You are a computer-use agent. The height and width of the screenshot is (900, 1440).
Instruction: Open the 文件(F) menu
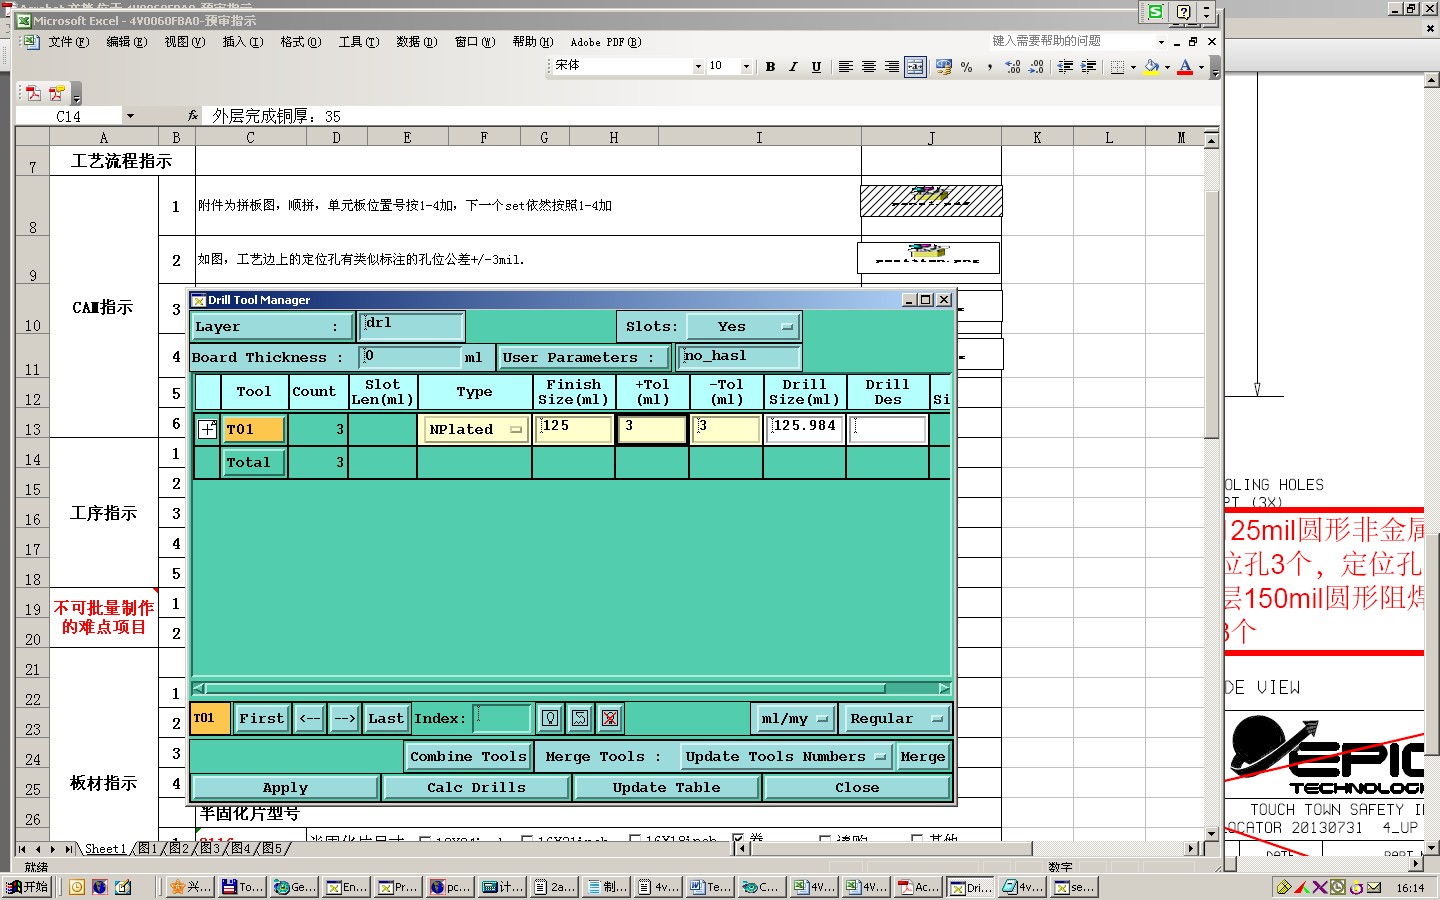point(68,42)
